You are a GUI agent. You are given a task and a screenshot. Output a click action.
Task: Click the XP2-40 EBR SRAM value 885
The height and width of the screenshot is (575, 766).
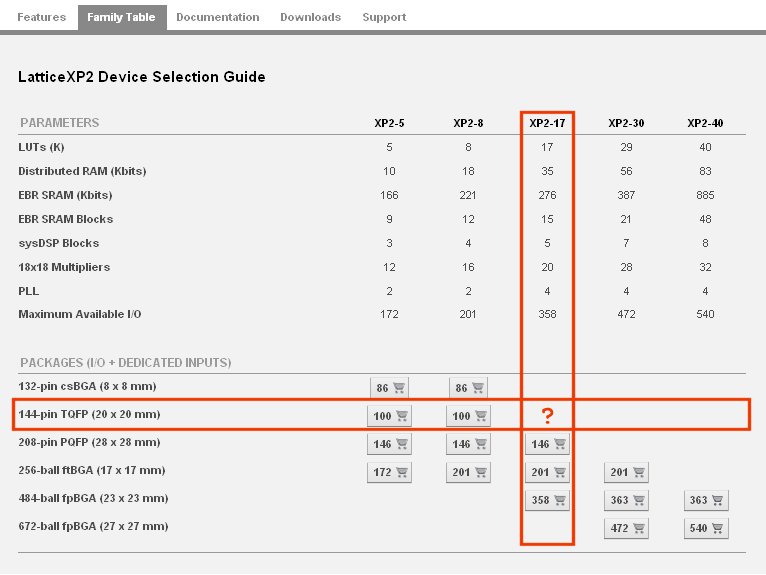[705, 195]
